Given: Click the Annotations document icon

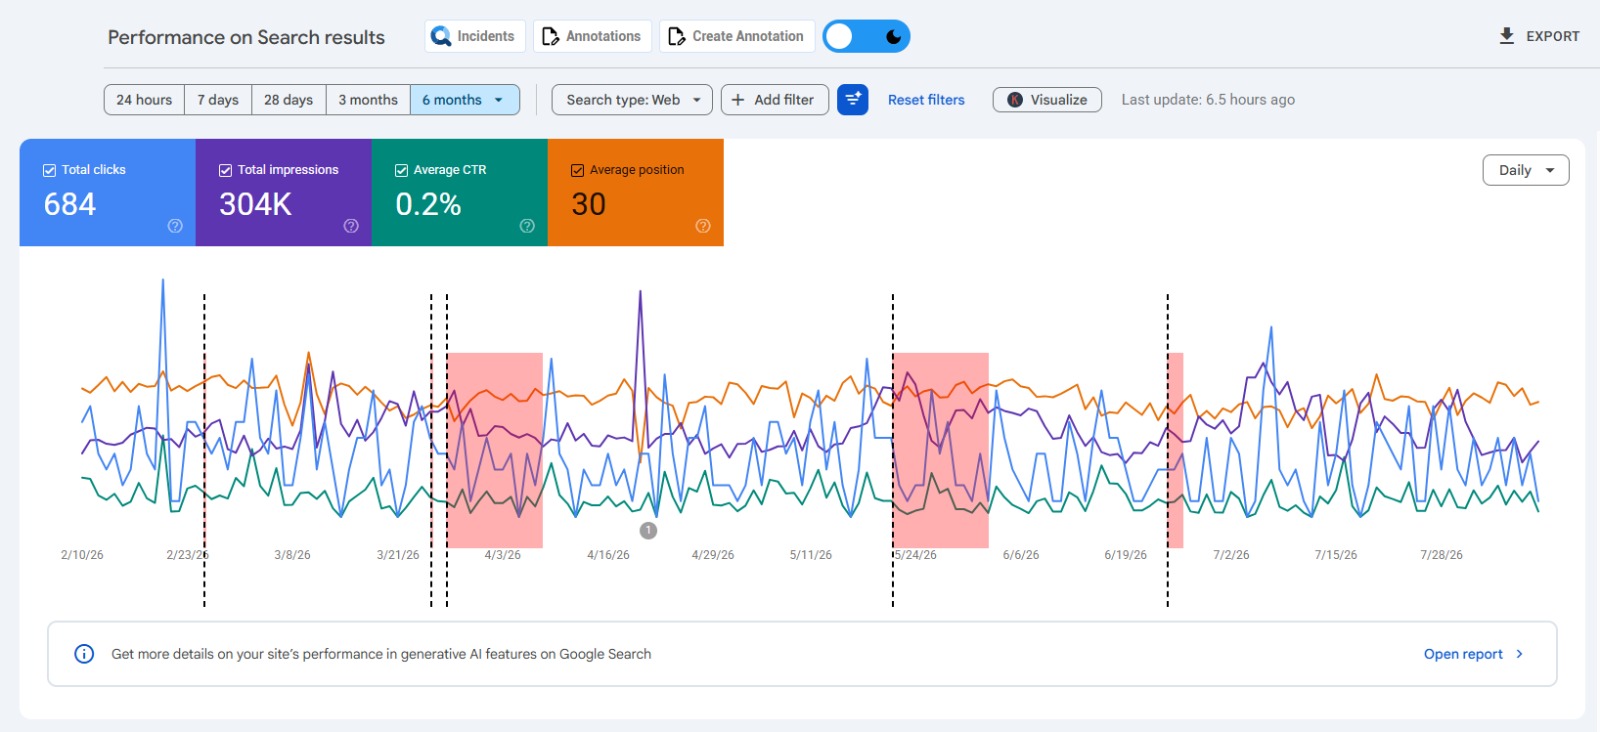Looking at the screenshot, I should (x=550, y=36).
